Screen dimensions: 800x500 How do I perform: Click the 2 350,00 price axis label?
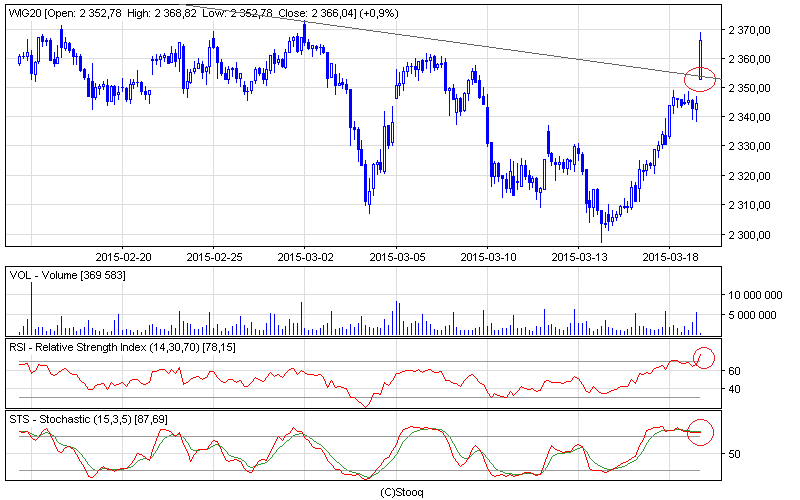click(749, 88)
